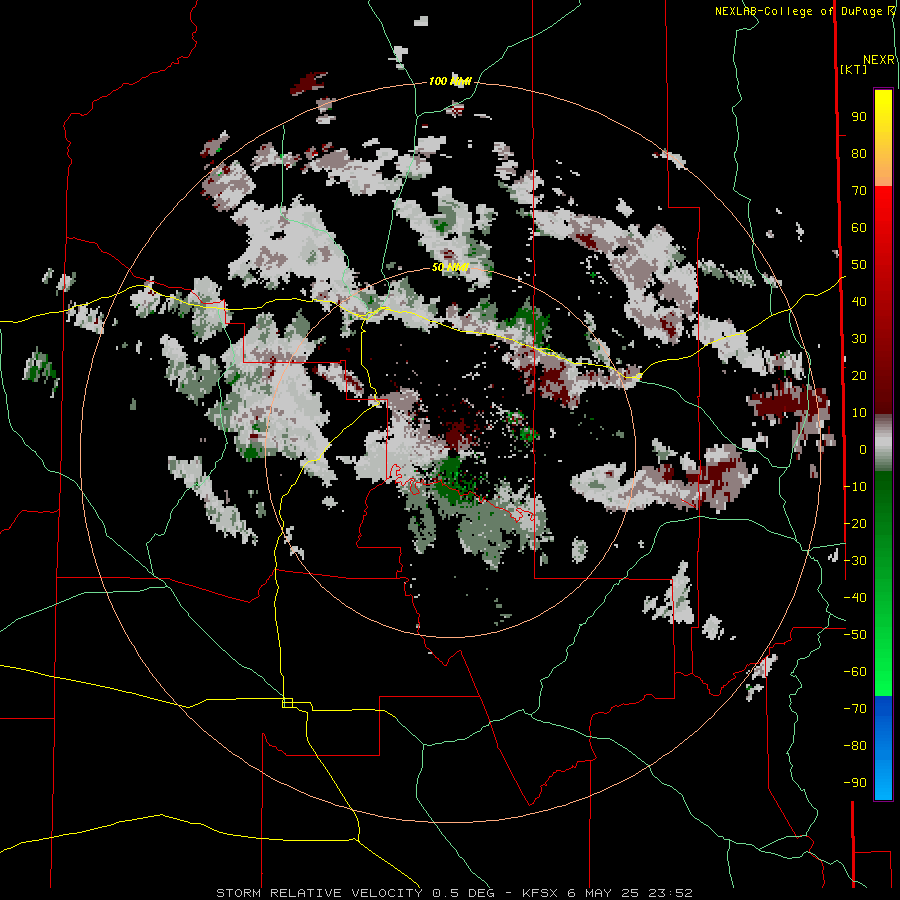Click the 60 value on the velocity scale
Image resolution: width=900 pixels, height=900 pixels.
[x=859, y=228]
